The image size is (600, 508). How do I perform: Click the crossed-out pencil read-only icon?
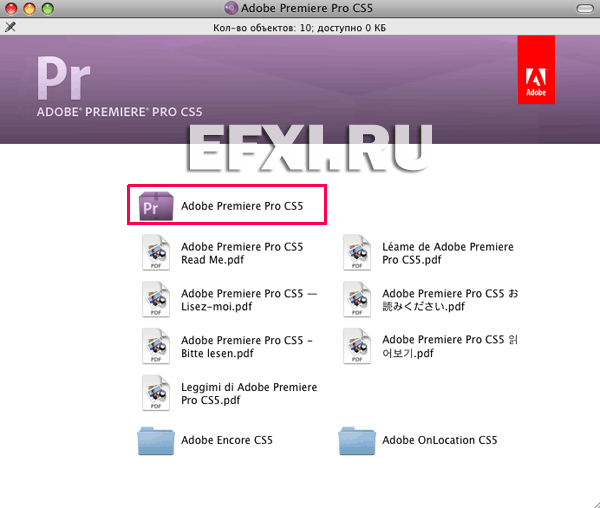10,27
